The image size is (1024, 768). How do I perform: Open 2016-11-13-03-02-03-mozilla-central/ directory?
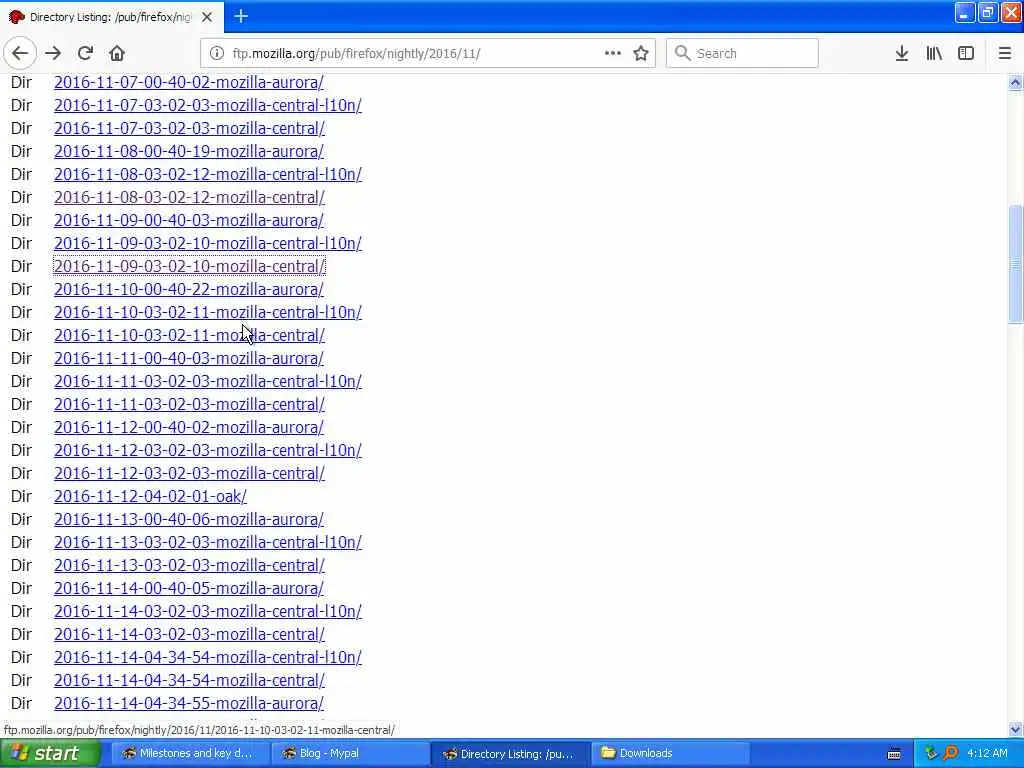189,565
